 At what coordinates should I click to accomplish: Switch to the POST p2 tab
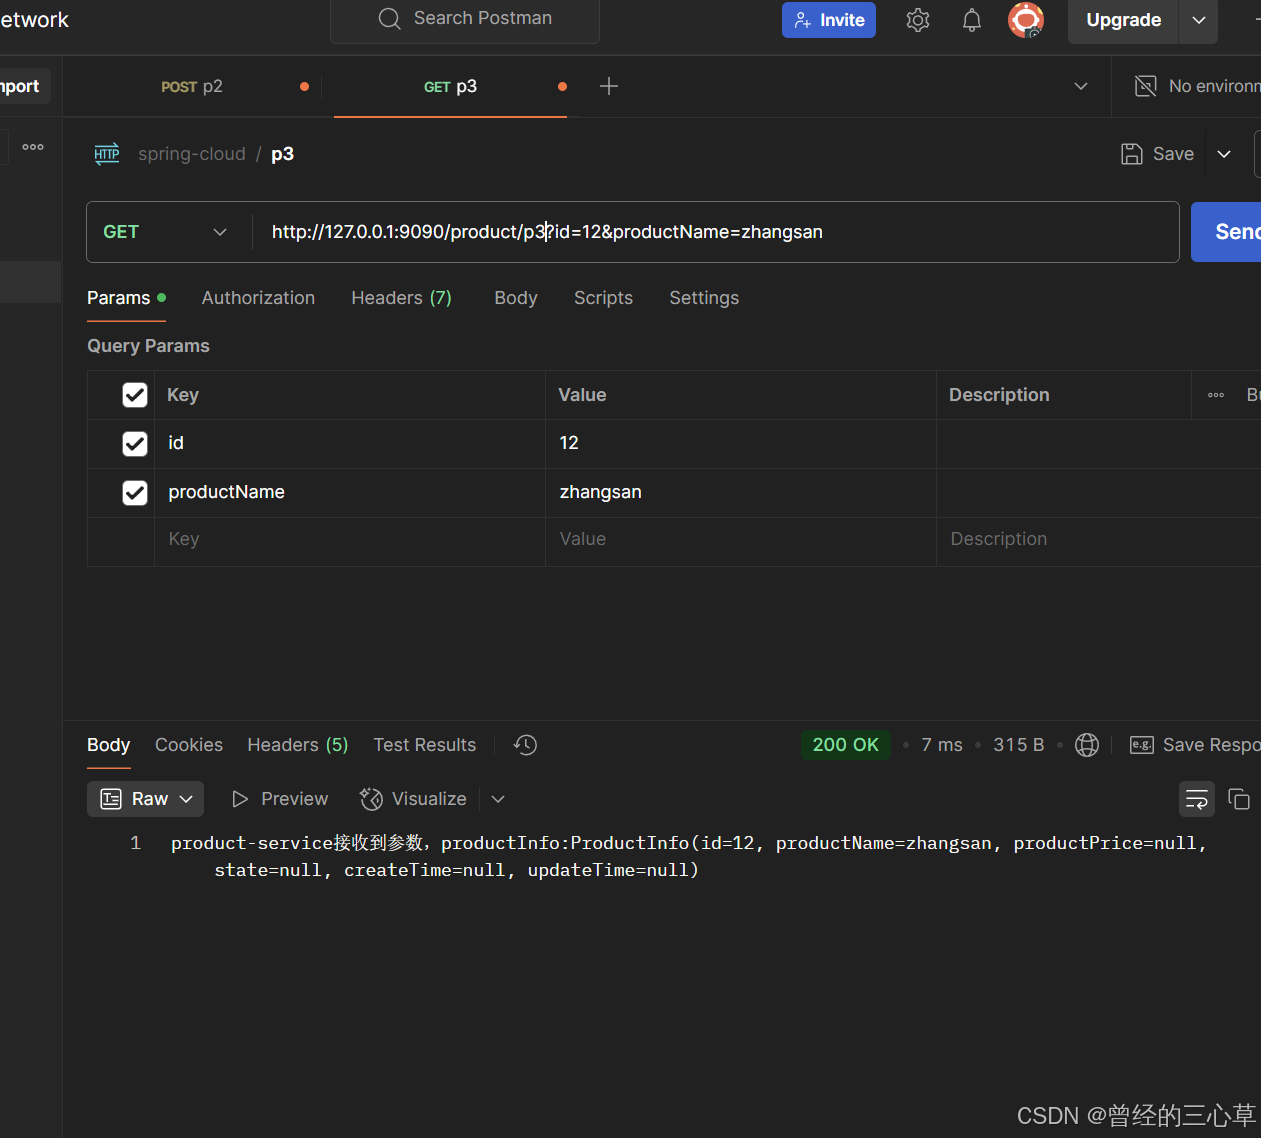192,87
